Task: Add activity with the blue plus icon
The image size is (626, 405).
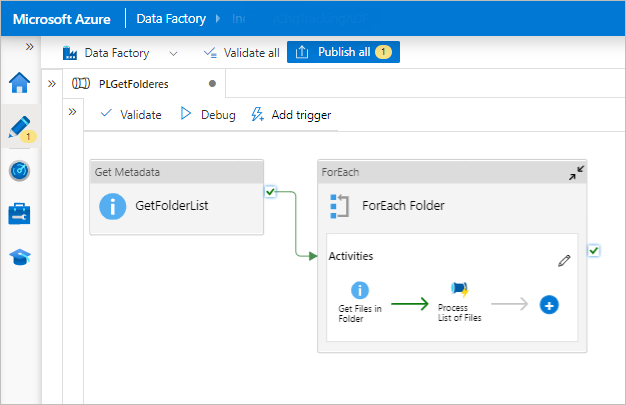Action: point(549,304)
